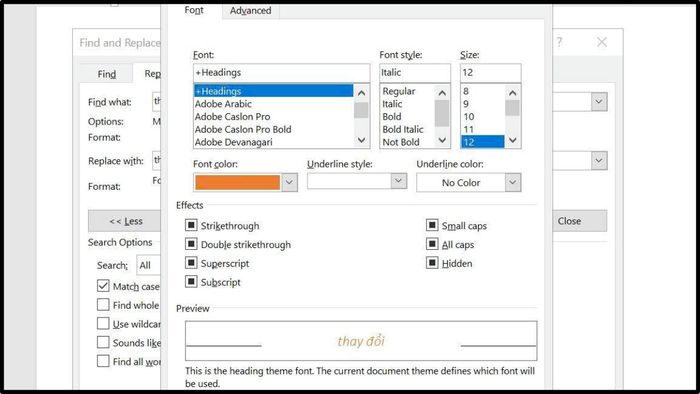Toggle the Strikethrough checkbox
700x394 pixels.
(x=191, y=225)
